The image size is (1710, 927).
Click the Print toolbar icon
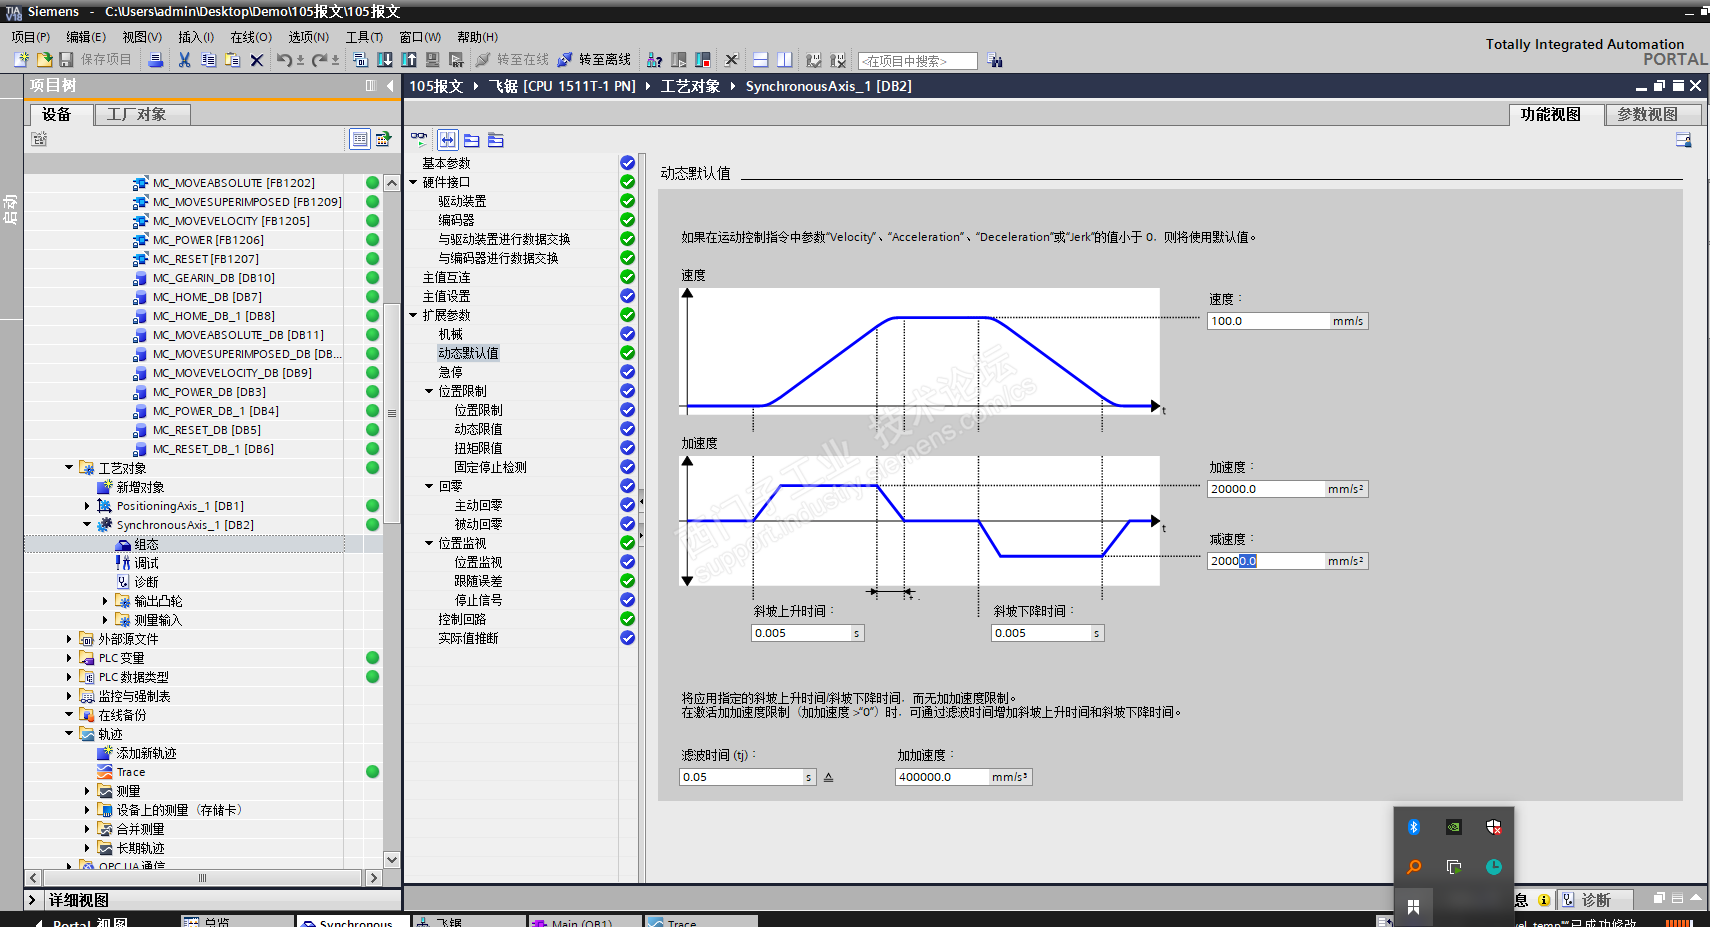pos(156,60)
